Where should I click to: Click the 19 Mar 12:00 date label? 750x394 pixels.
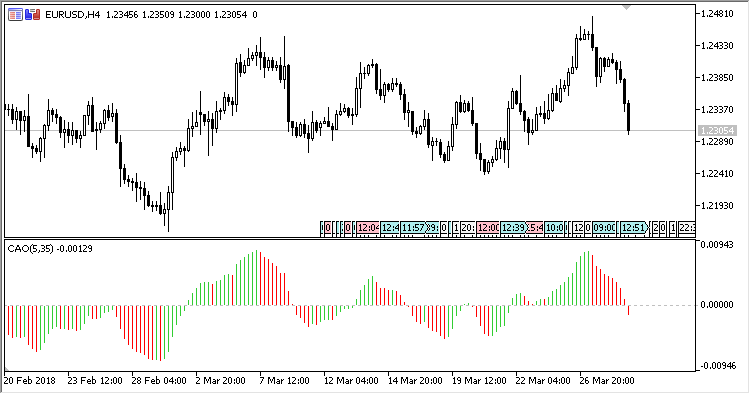(479, 381)
